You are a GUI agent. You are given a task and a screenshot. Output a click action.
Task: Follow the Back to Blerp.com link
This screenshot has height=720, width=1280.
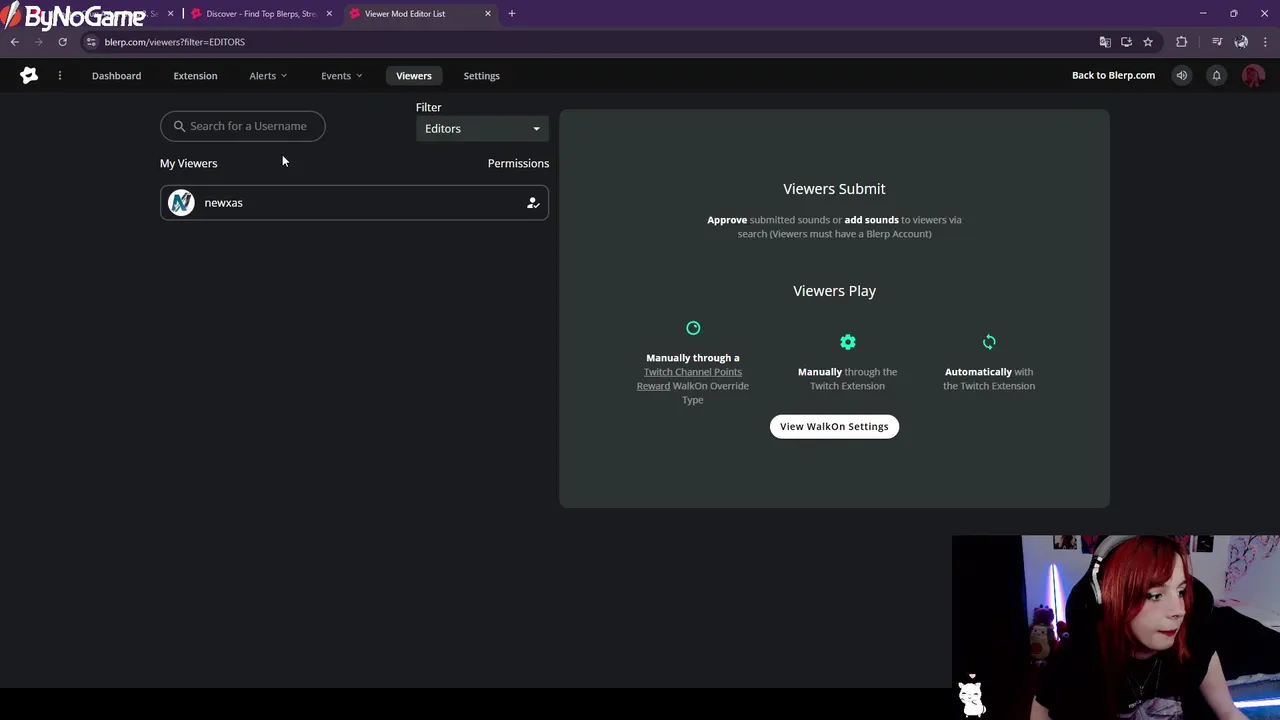coord(1113,75)
